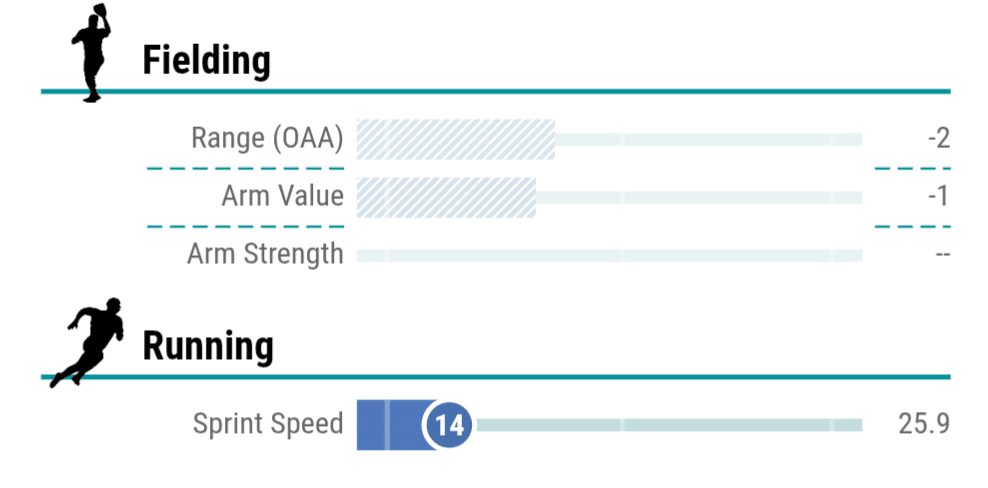The height and width of the screenshot is (488, 988).
Task: Click the Arm Value label
Action: tap(282, 196)
